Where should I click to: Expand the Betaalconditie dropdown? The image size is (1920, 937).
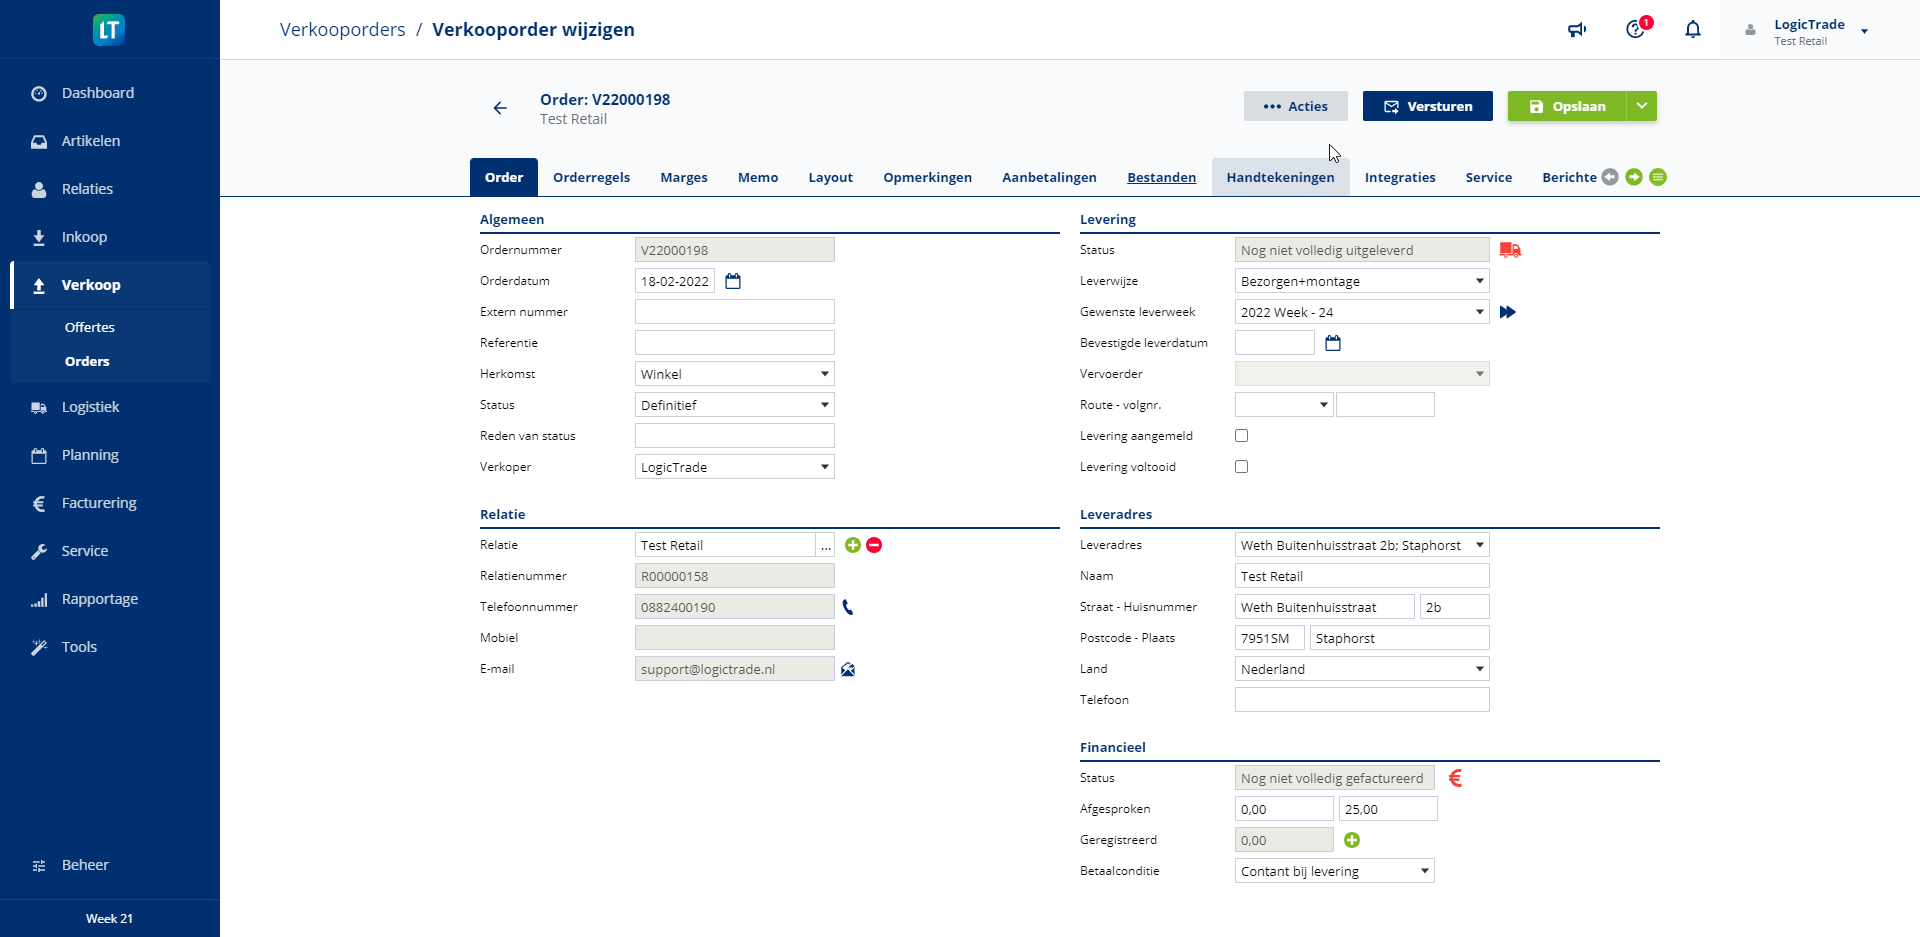1334,871
